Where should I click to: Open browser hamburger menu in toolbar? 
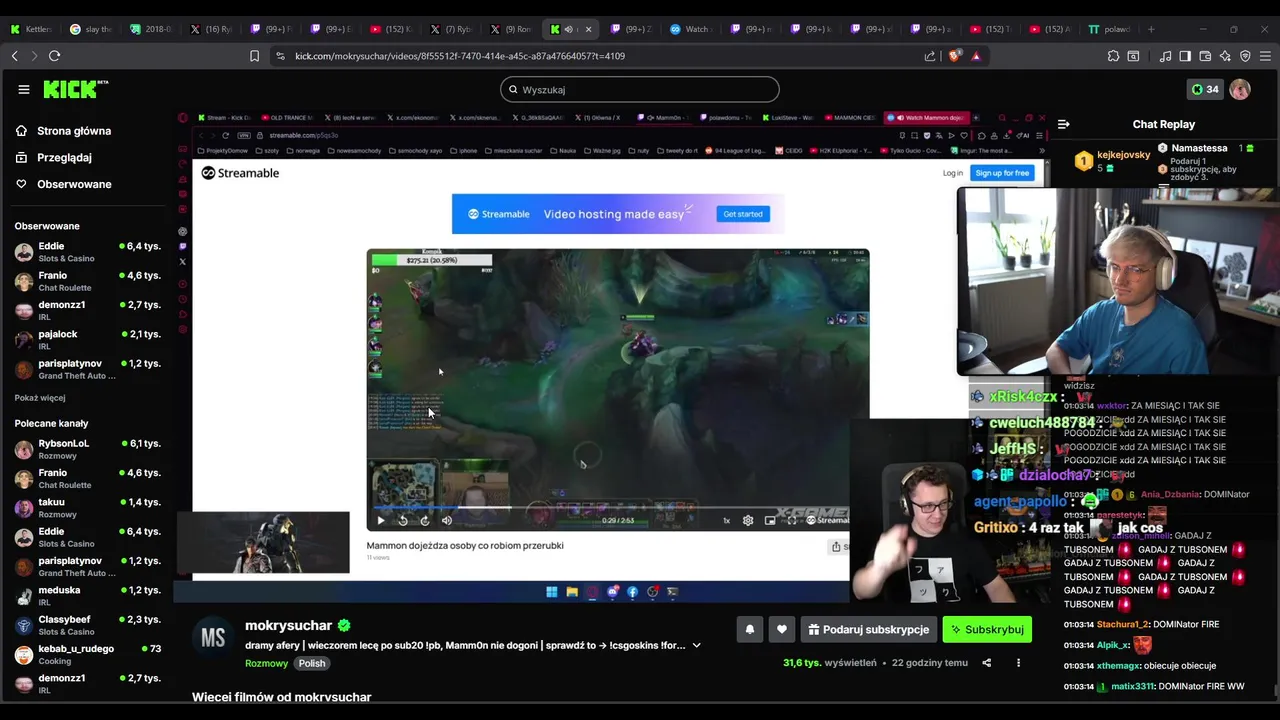pyautogui.click(x=1266, y=56)
